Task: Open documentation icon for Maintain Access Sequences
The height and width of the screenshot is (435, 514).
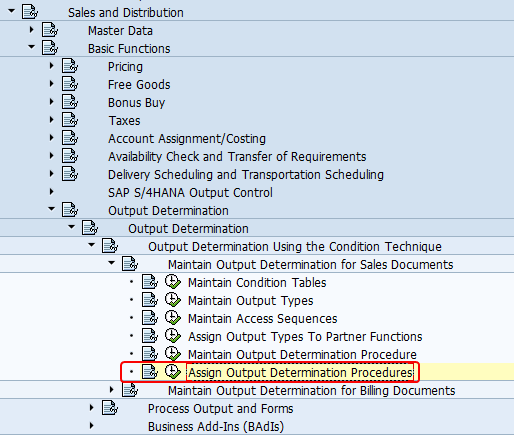Action: (150, 318)
